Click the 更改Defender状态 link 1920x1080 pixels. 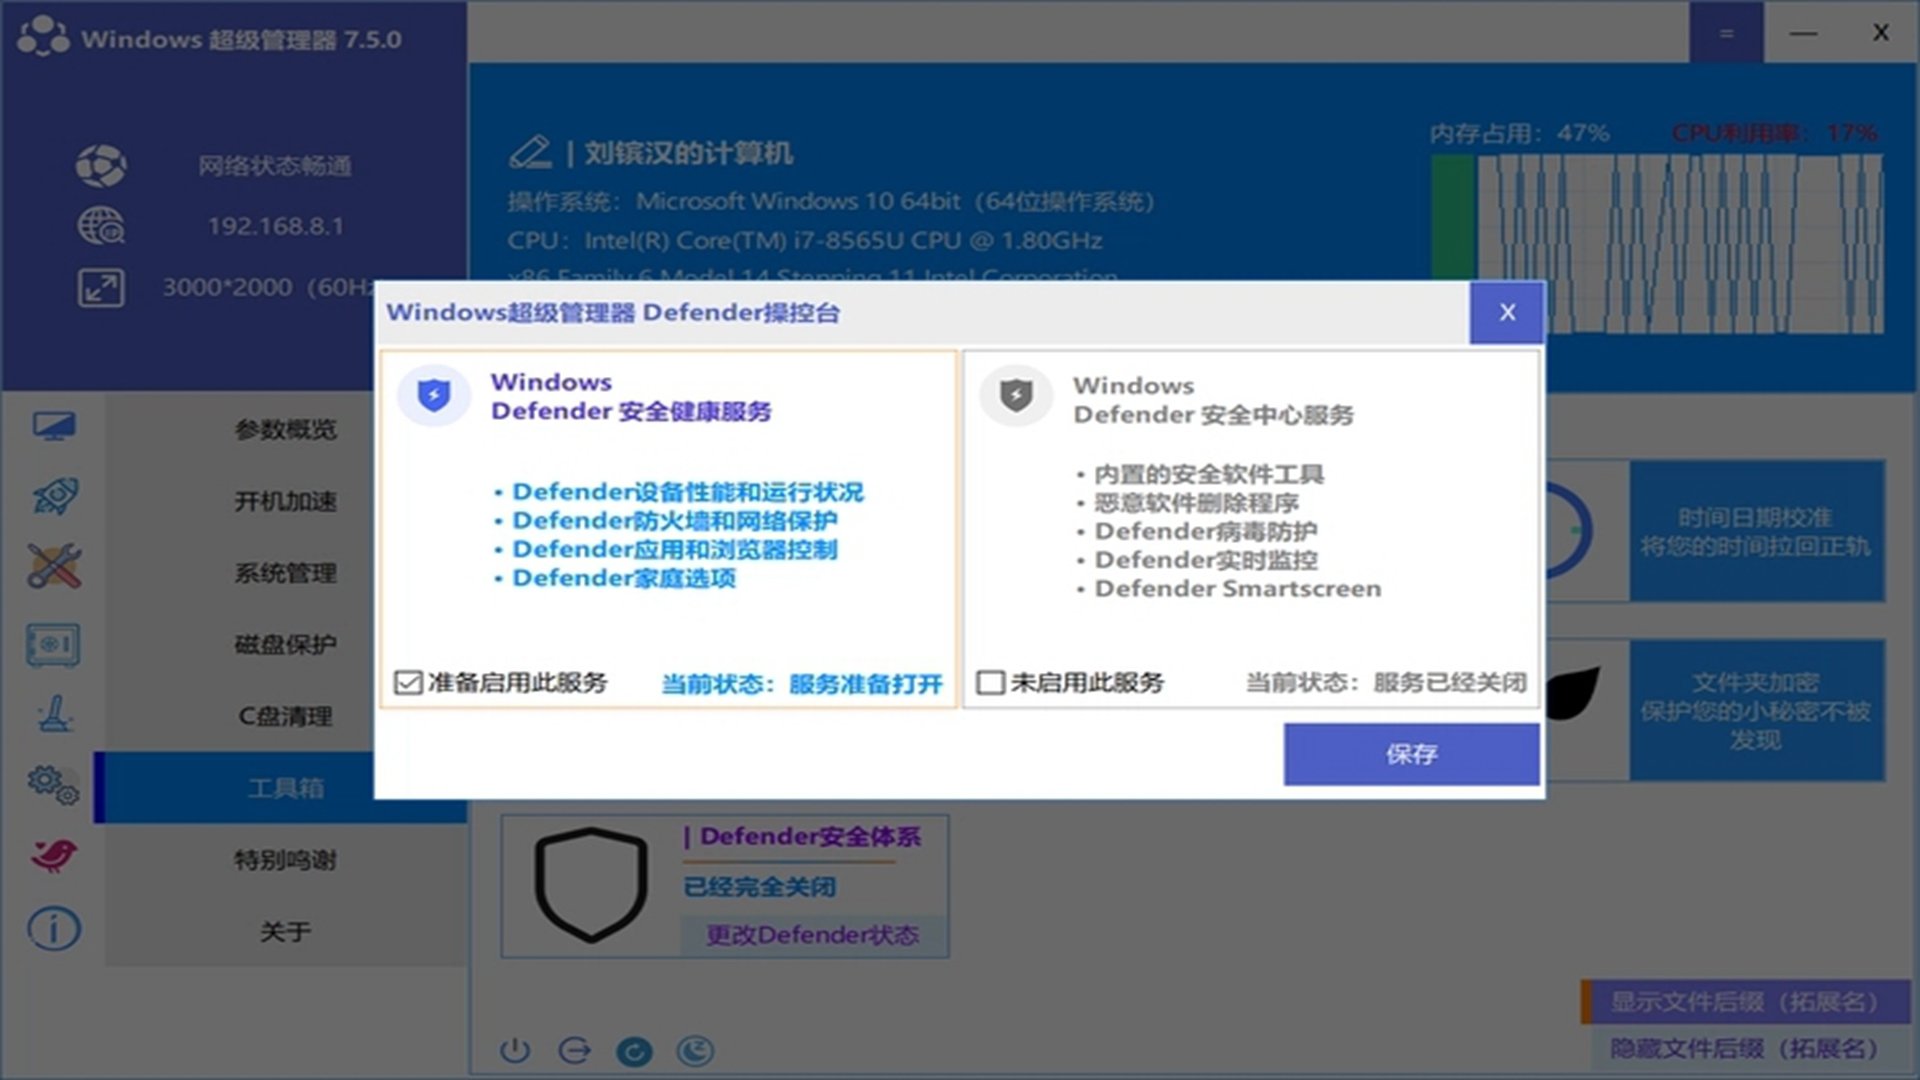pos(812,935)
